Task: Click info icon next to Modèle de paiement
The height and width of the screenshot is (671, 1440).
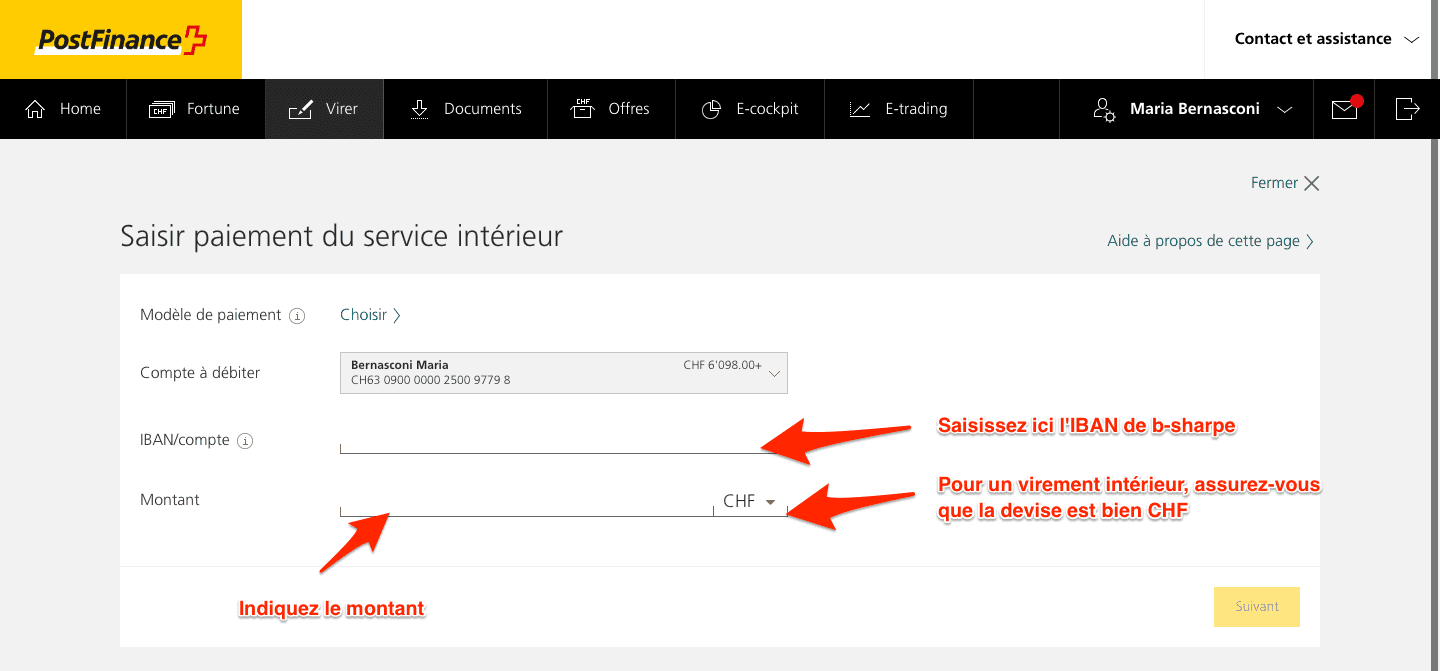Action: click(x=297, y=316)
